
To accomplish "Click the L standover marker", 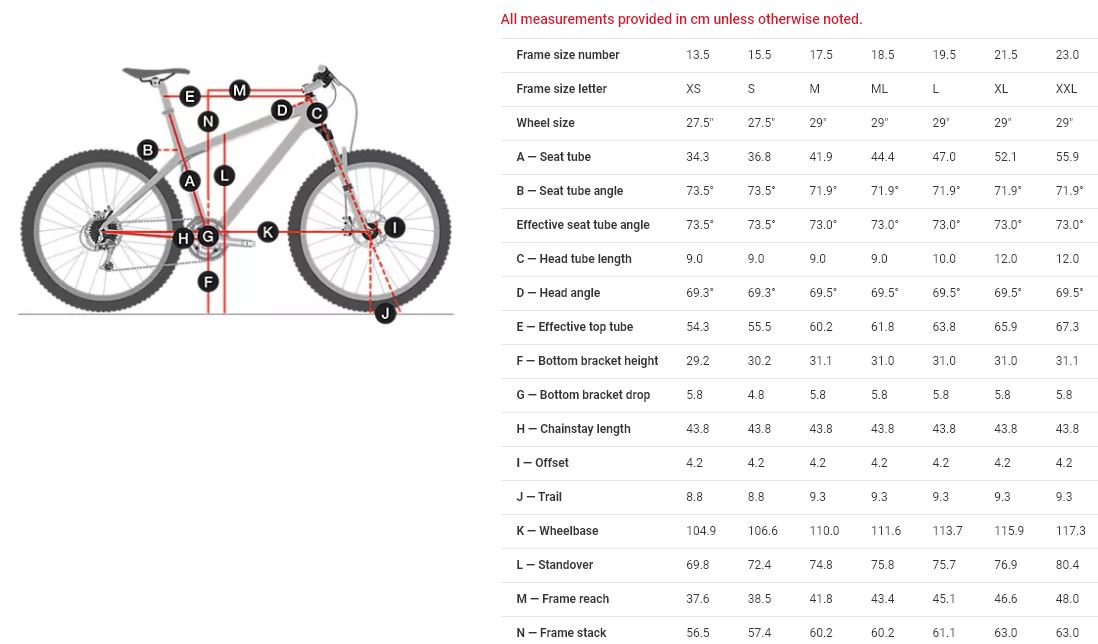I will (x=224, y=175).
